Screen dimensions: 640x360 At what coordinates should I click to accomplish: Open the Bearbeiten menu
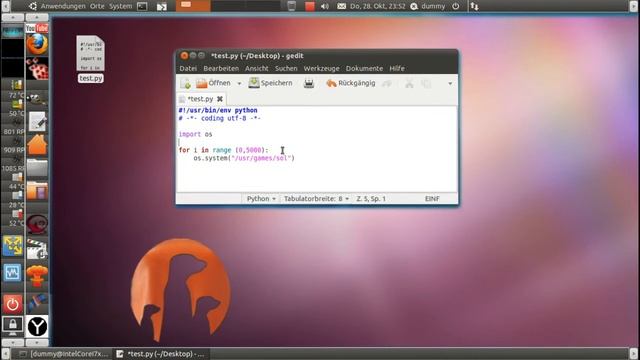[x=221, y=69]
